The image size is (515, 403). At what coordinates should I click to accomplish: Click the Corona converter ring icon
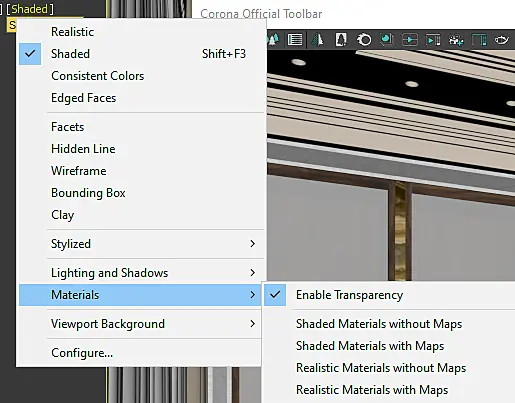pyautogui.click(x=364, y=40)
